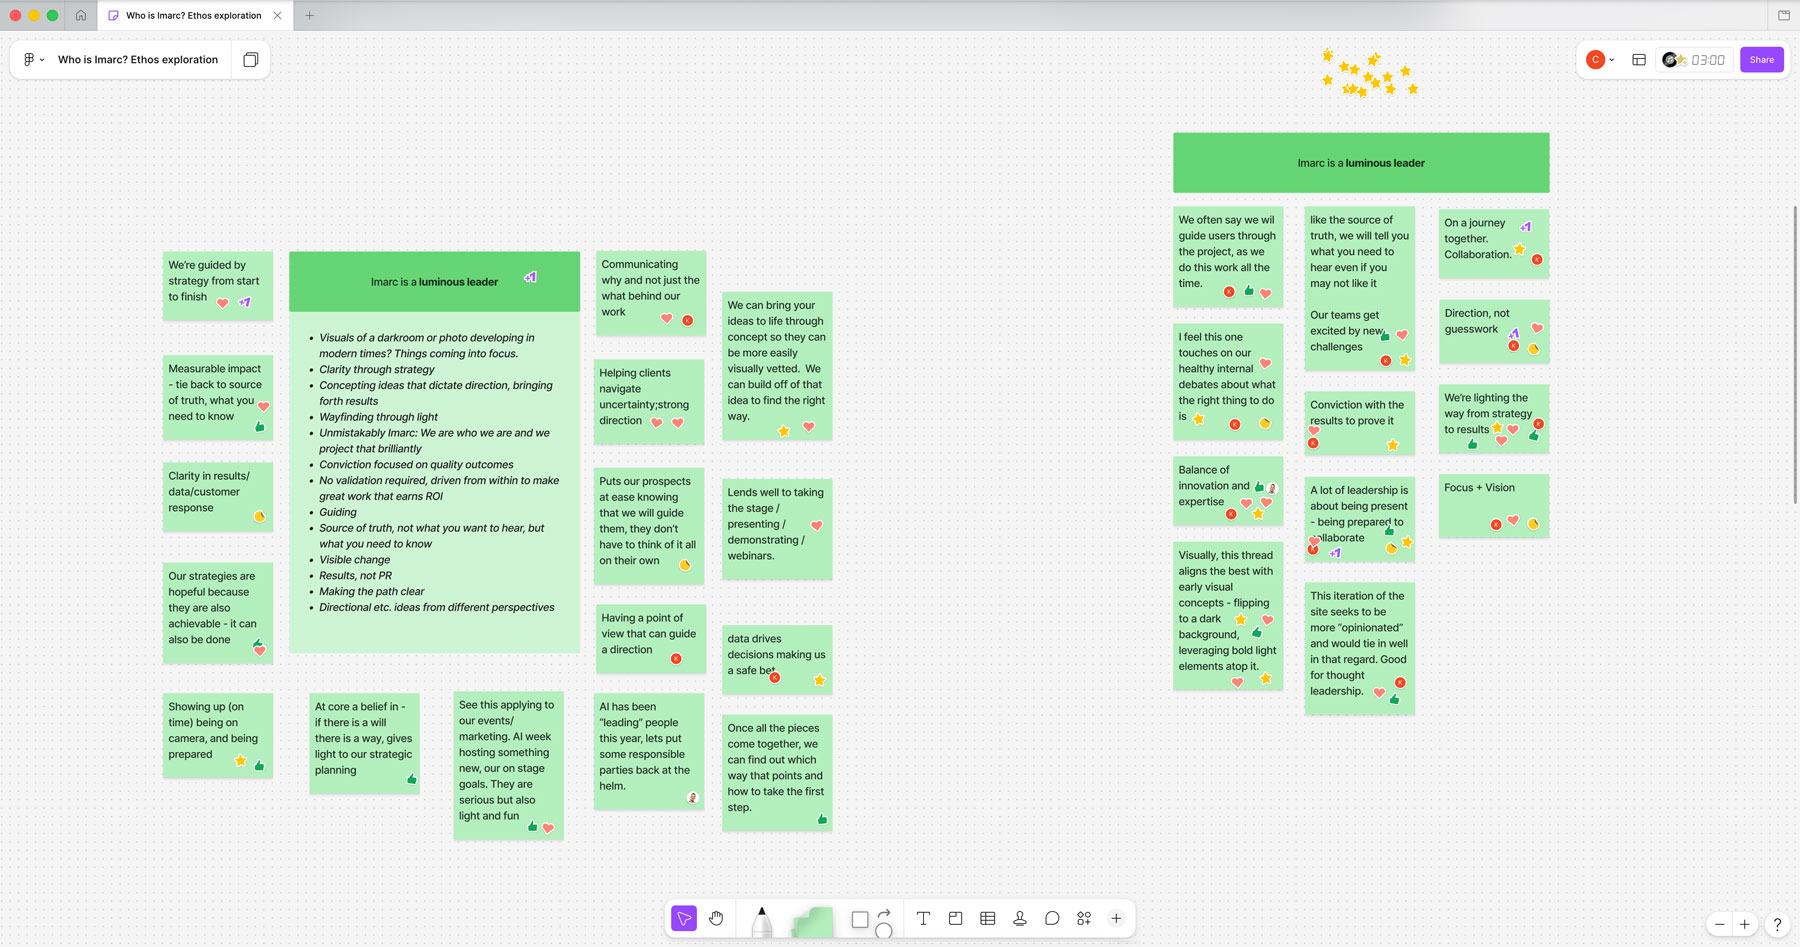Image resolution: width=1800 pixels, height=947 pixels.
Task: Select 'Our strategies are hopeful' sticky
Action: [x=218, y=612]
